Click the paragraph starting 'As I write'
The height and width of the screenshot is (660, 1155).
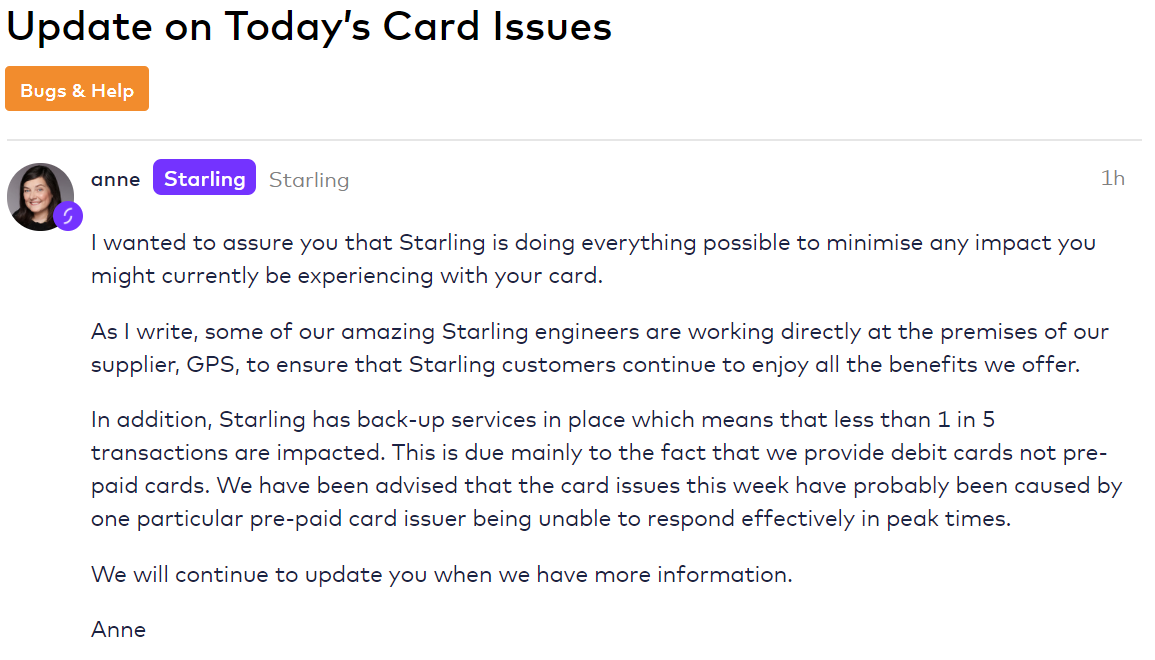click(x=599, y=347)
